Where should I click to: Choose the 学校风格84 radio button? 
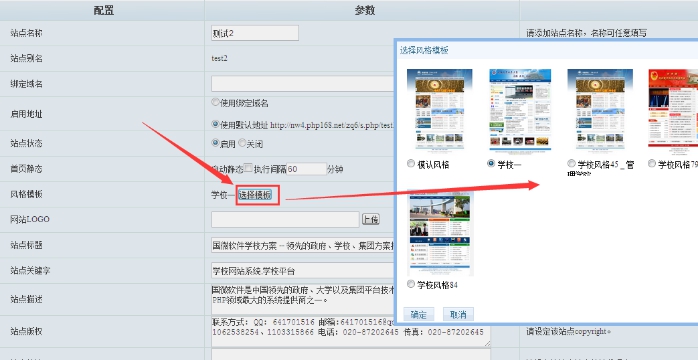coord(411,284)
